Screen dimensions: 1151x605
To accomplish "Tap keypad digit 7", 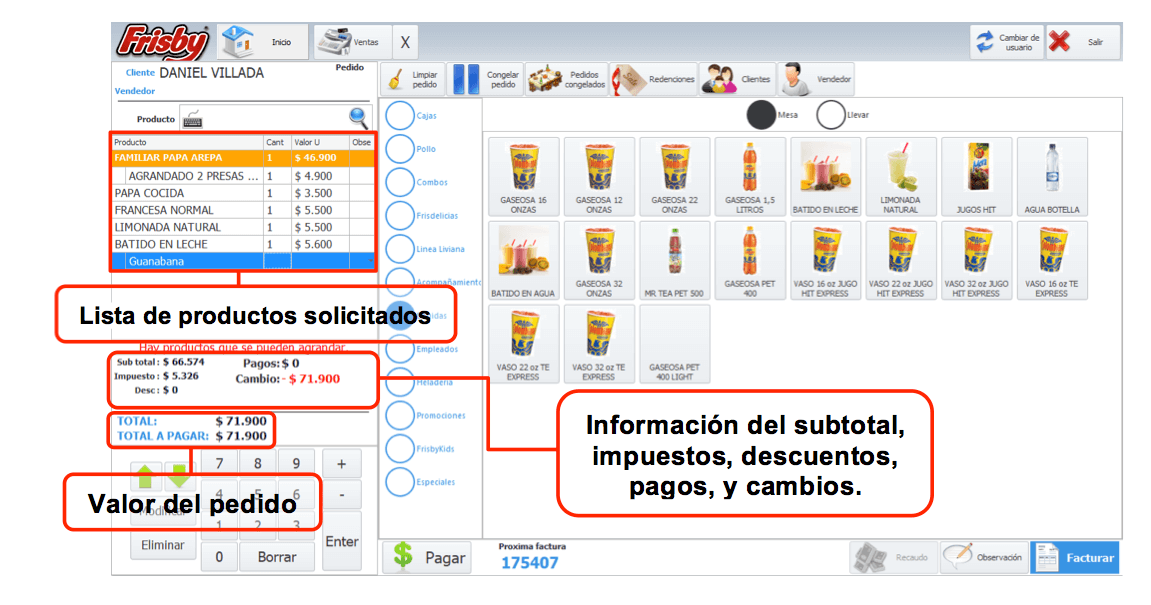I will tap(219, 463).
